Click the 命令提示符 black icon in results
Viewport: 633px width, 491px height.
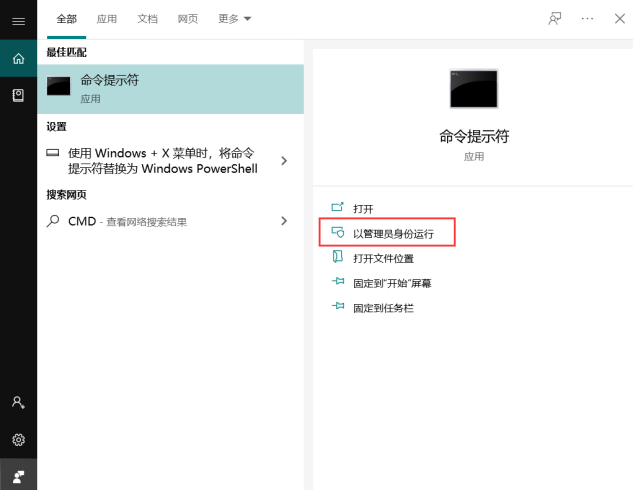pos(59,86)
